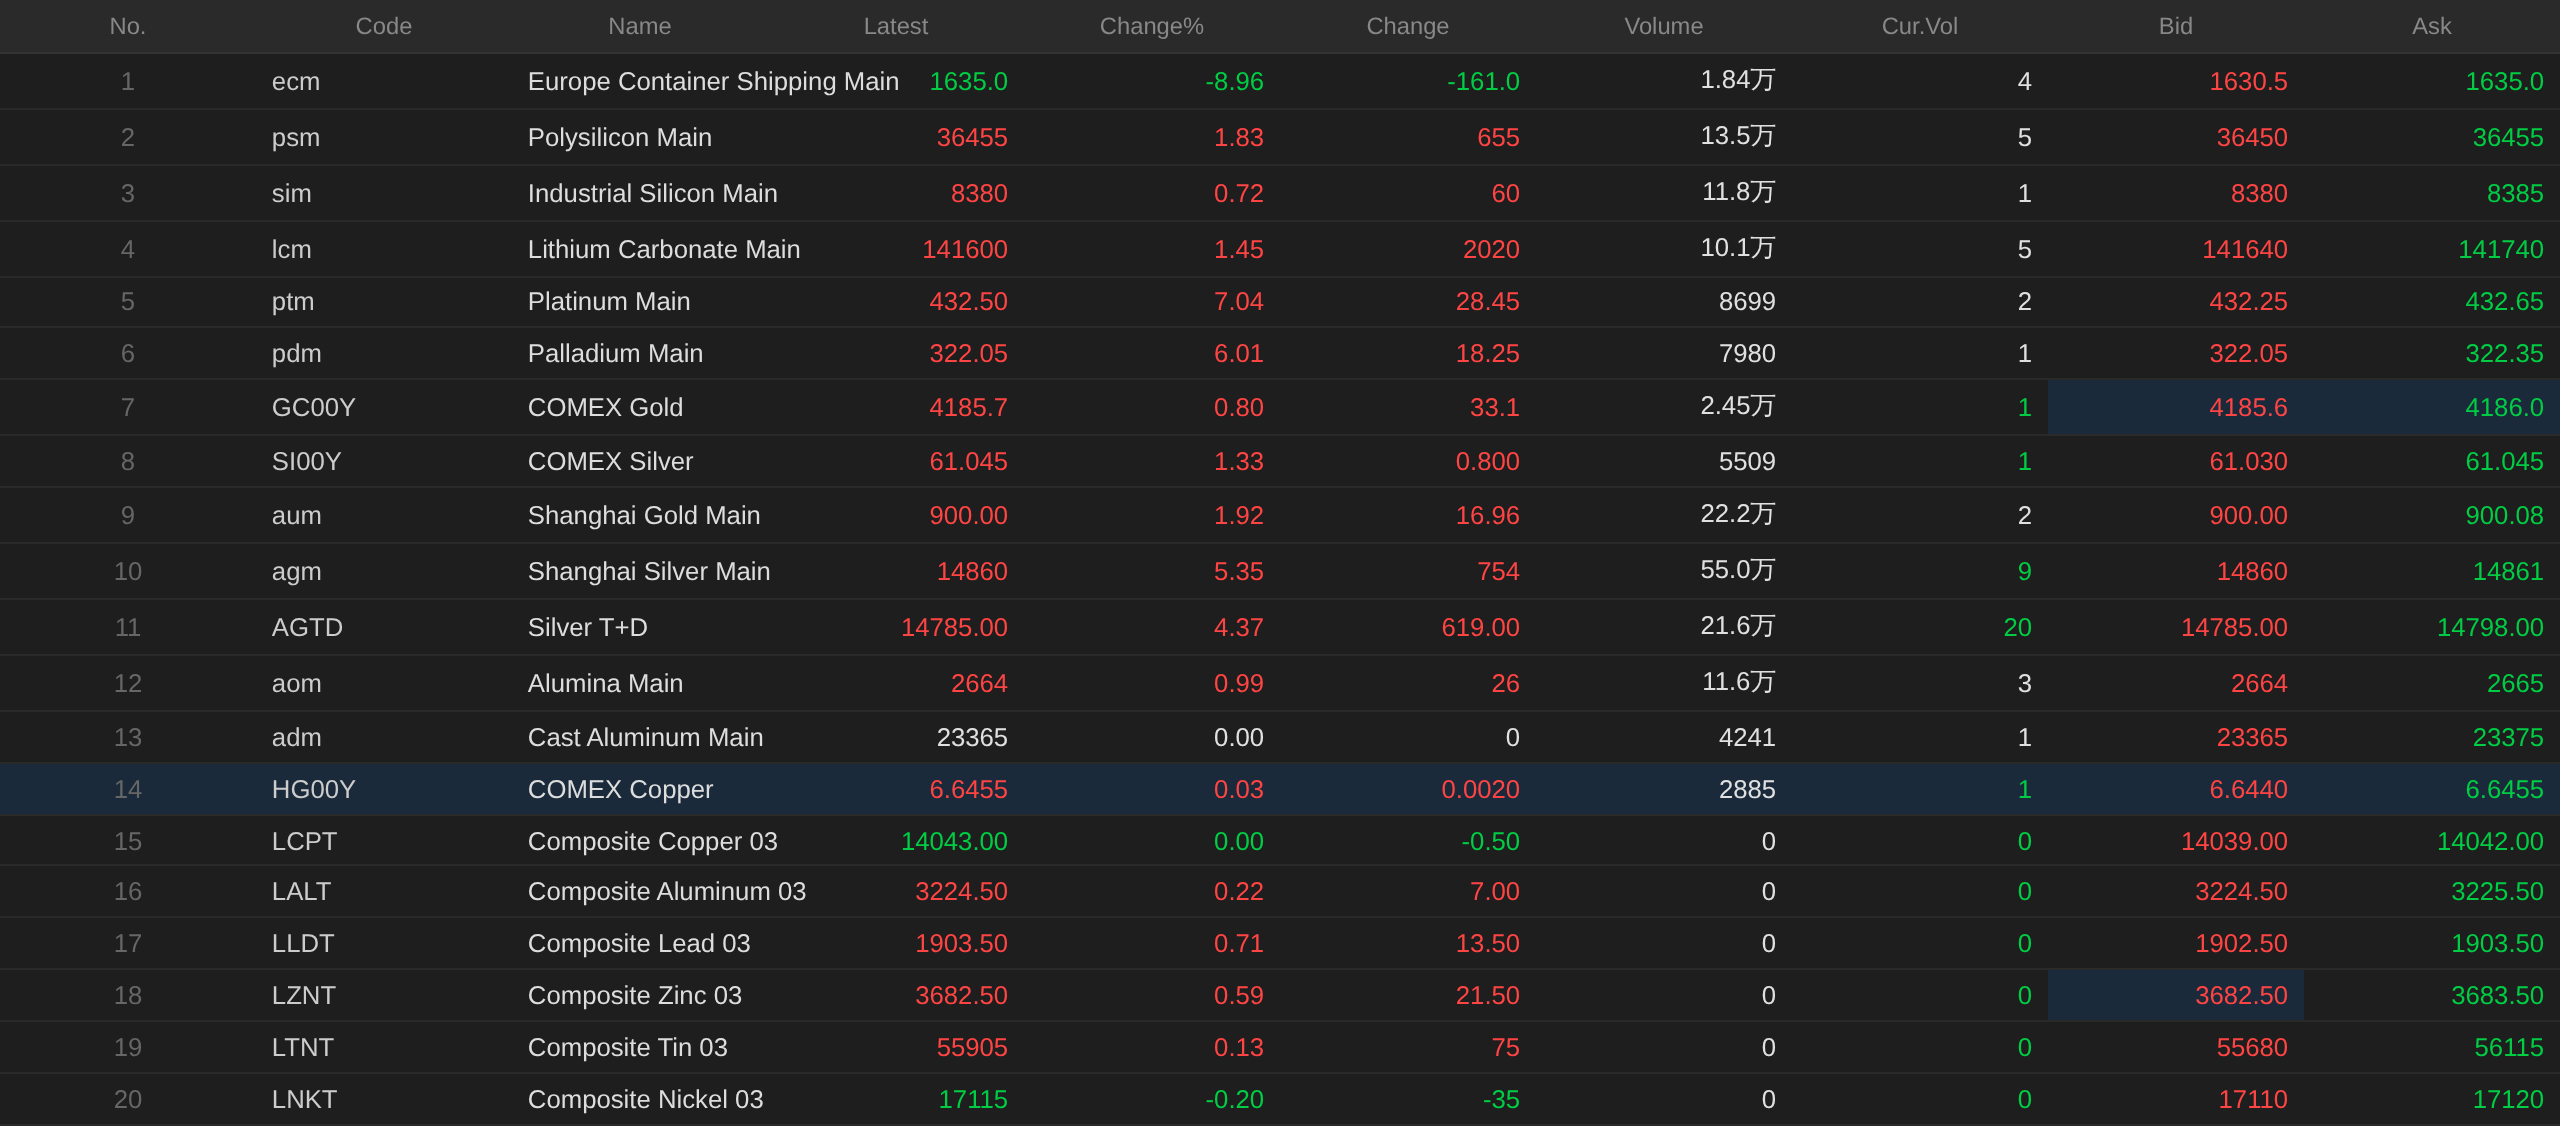Sort by the Name column header
Screen dimensions: 2560x1140
click(639, 26)
